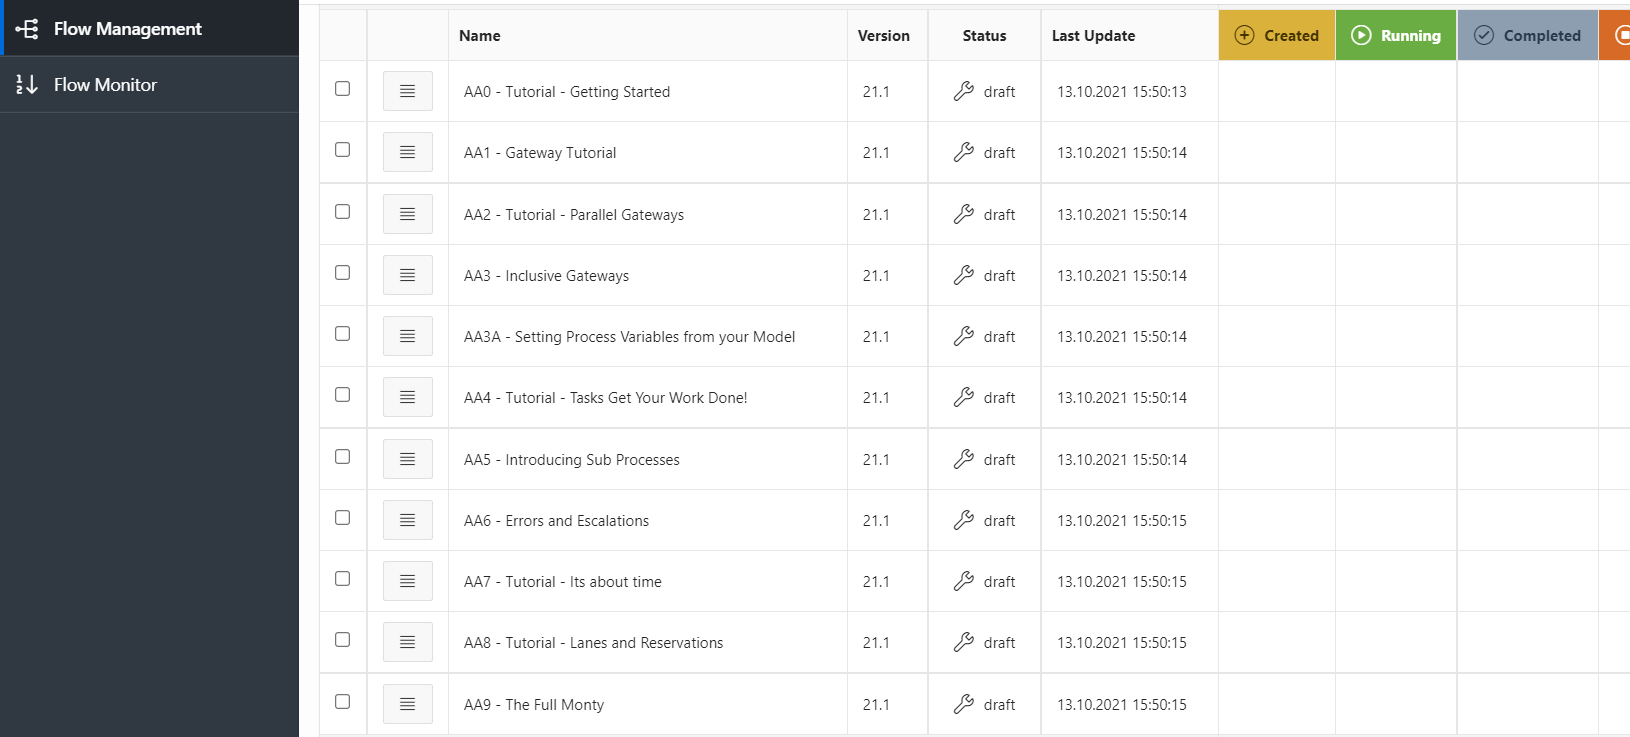1630x737 pixels.
Task: Click the Name column header
Action: click(479, 35)
